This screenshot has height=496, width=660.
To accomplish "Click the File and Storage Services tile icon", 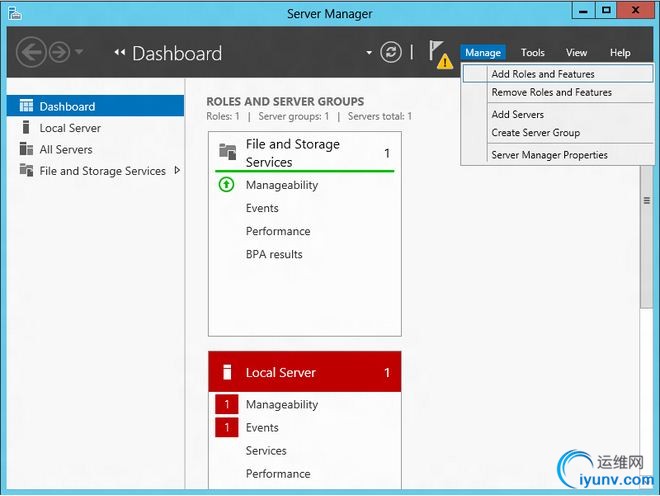I will pos(228,152).
